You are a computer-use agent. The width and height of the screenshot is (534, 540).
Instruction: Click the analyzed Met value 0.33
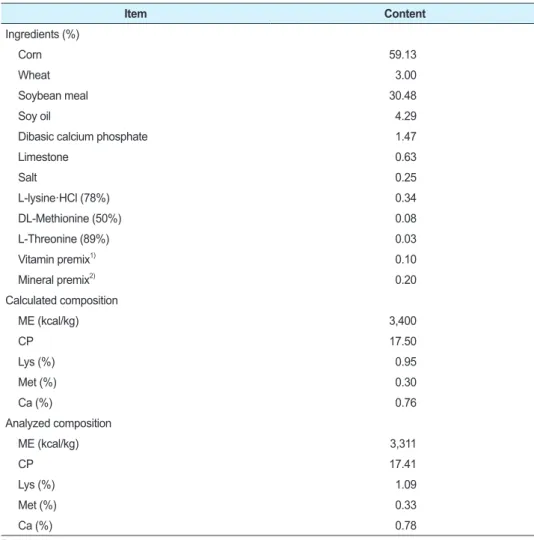coord(406,505)
